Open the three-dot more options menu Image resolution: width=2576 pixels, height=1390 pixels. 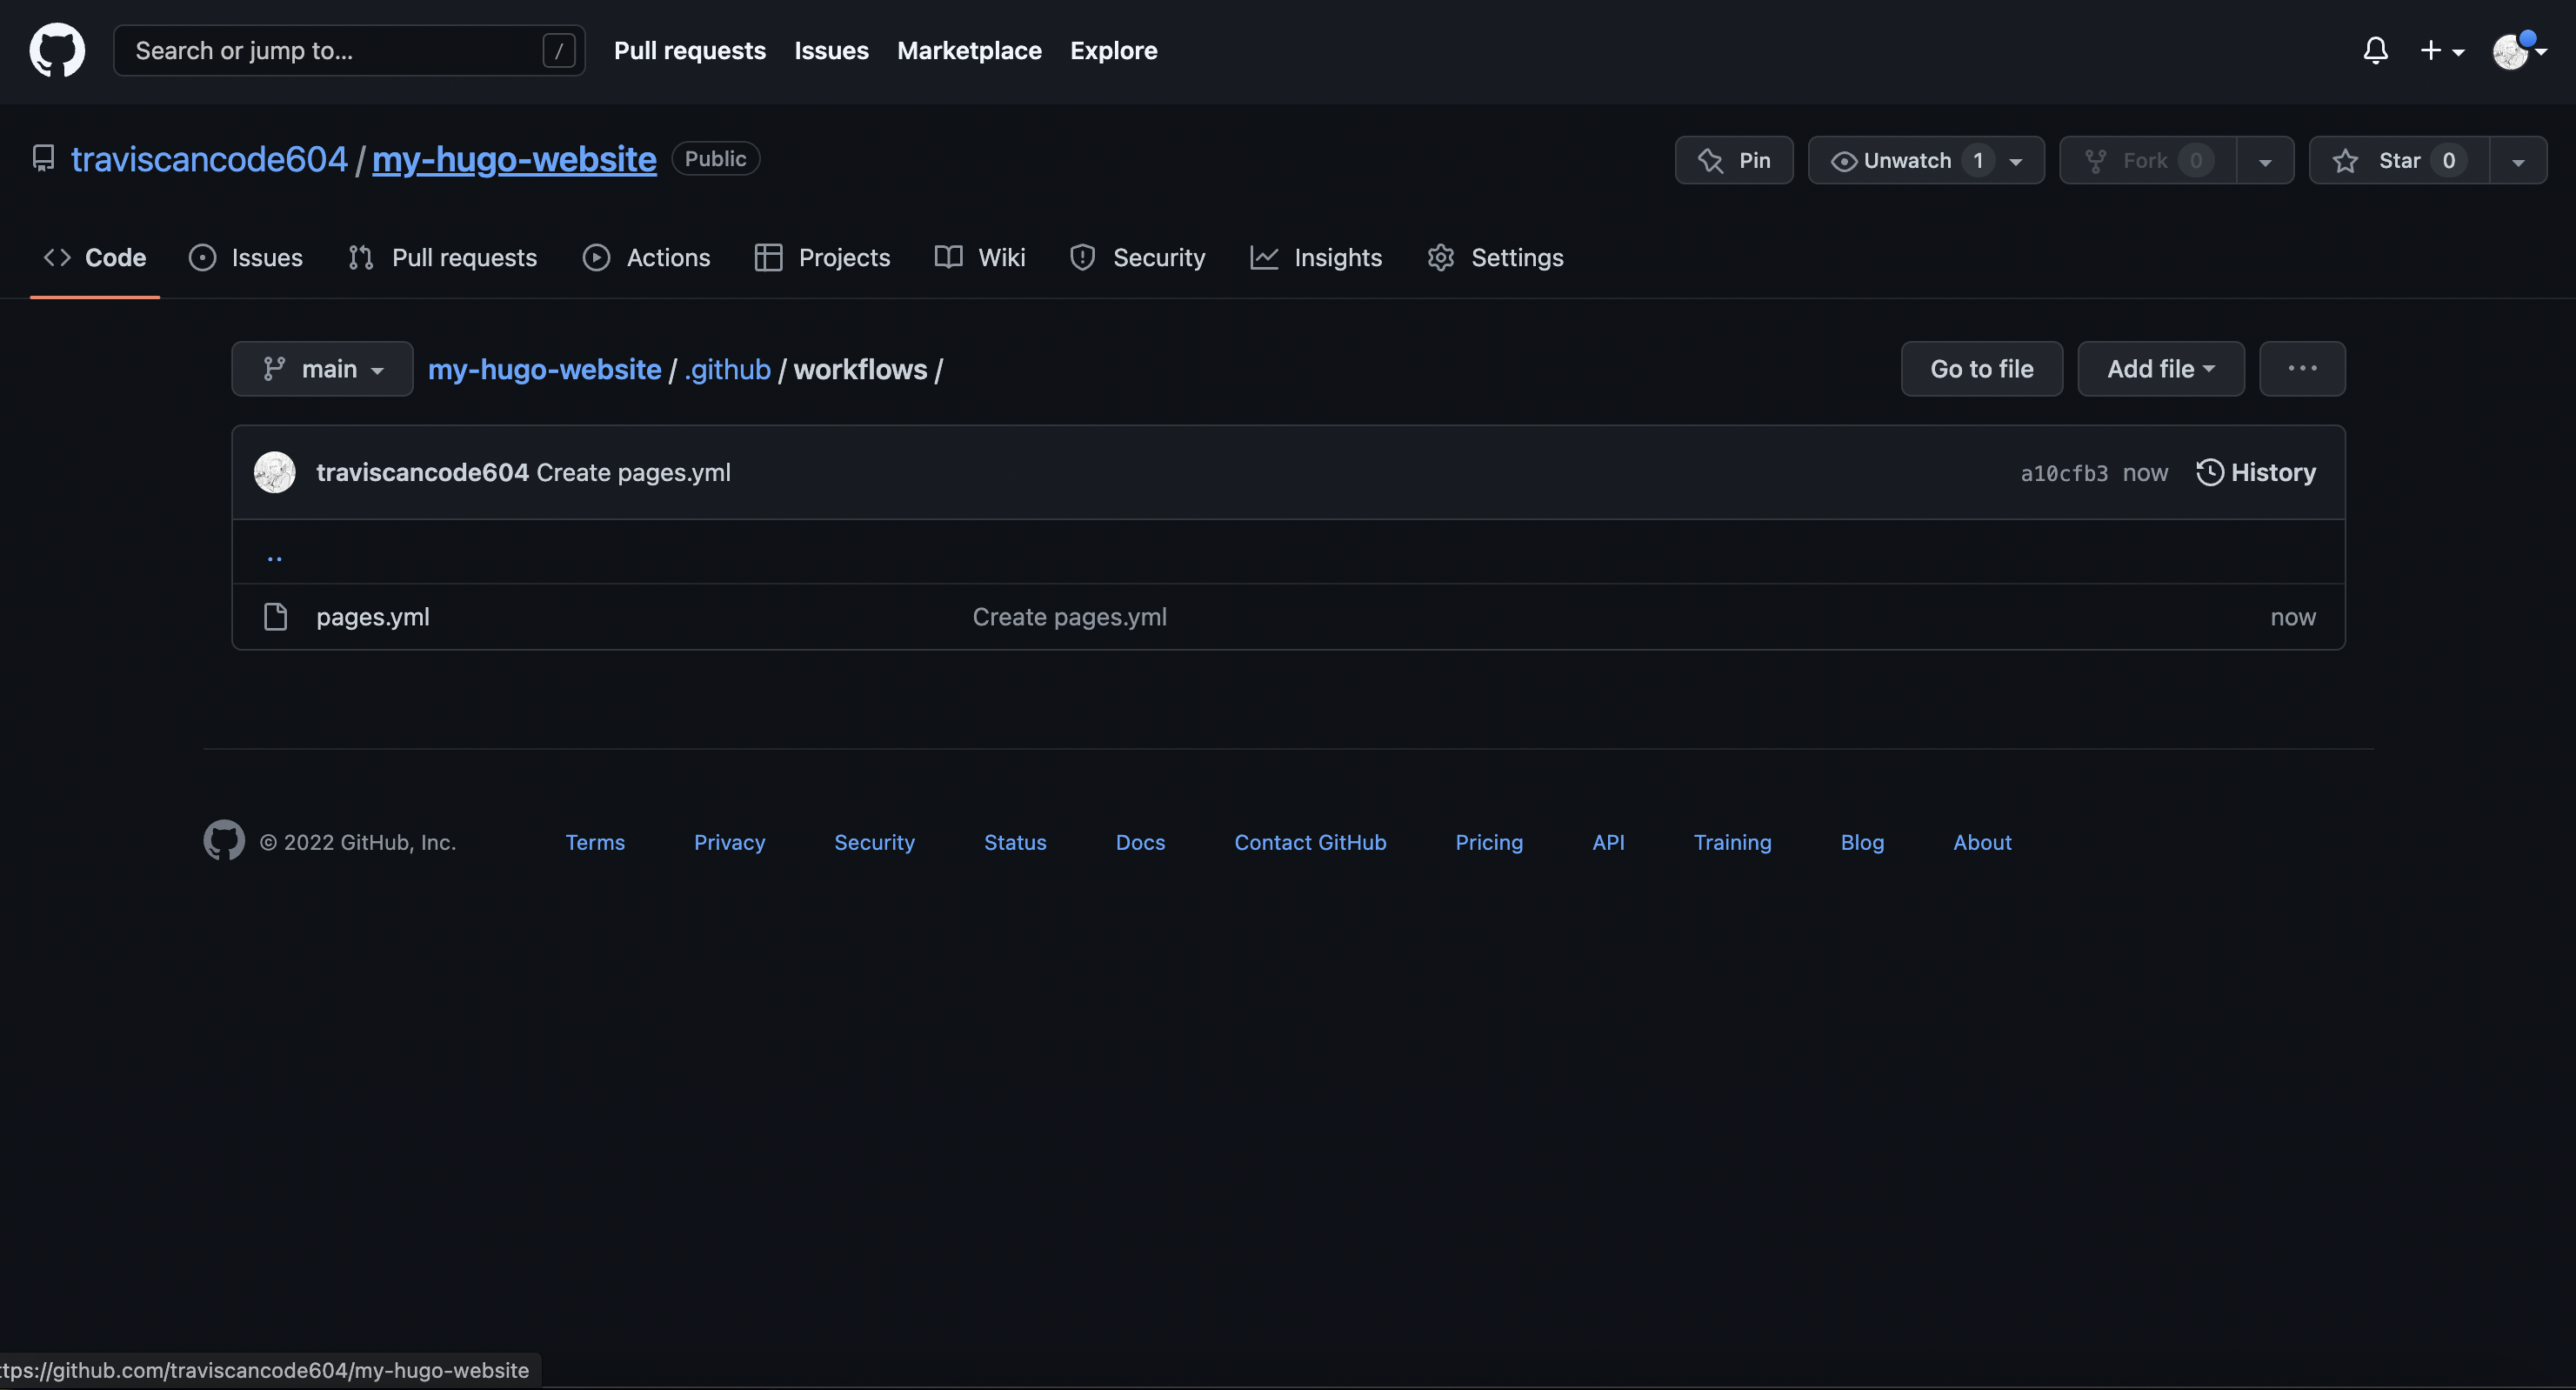coord(2302,369)
